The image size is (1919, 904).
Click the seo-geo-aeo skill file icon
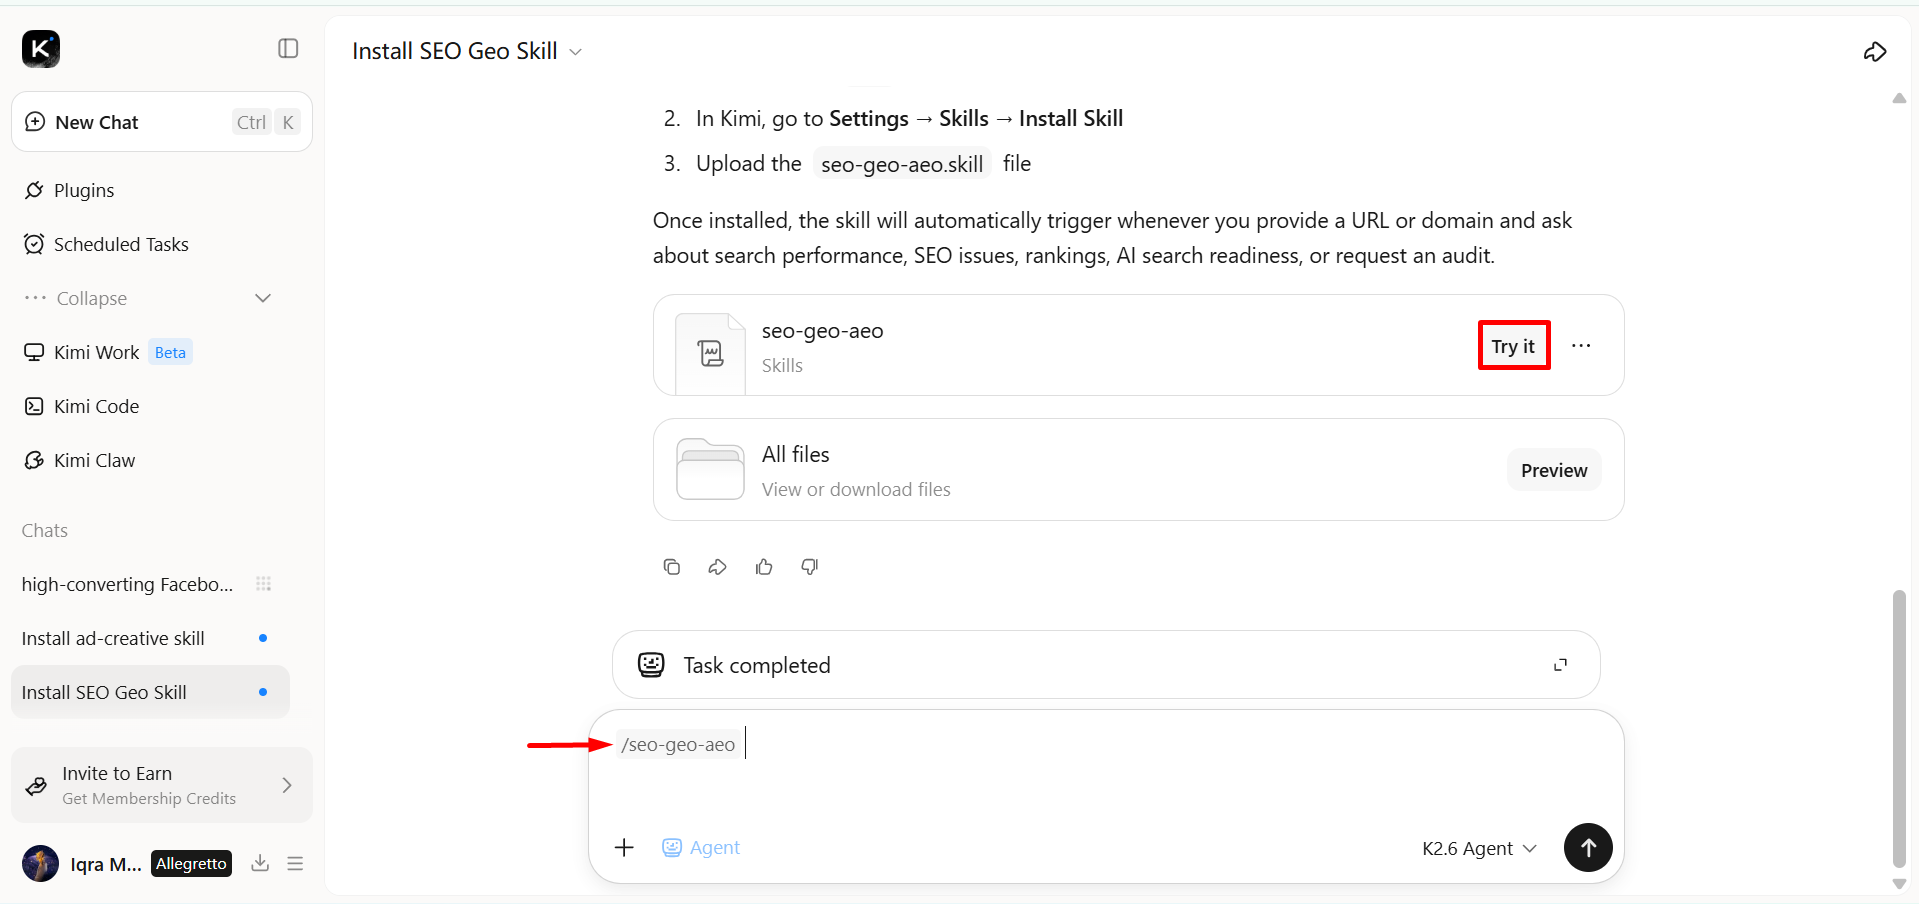710,353
